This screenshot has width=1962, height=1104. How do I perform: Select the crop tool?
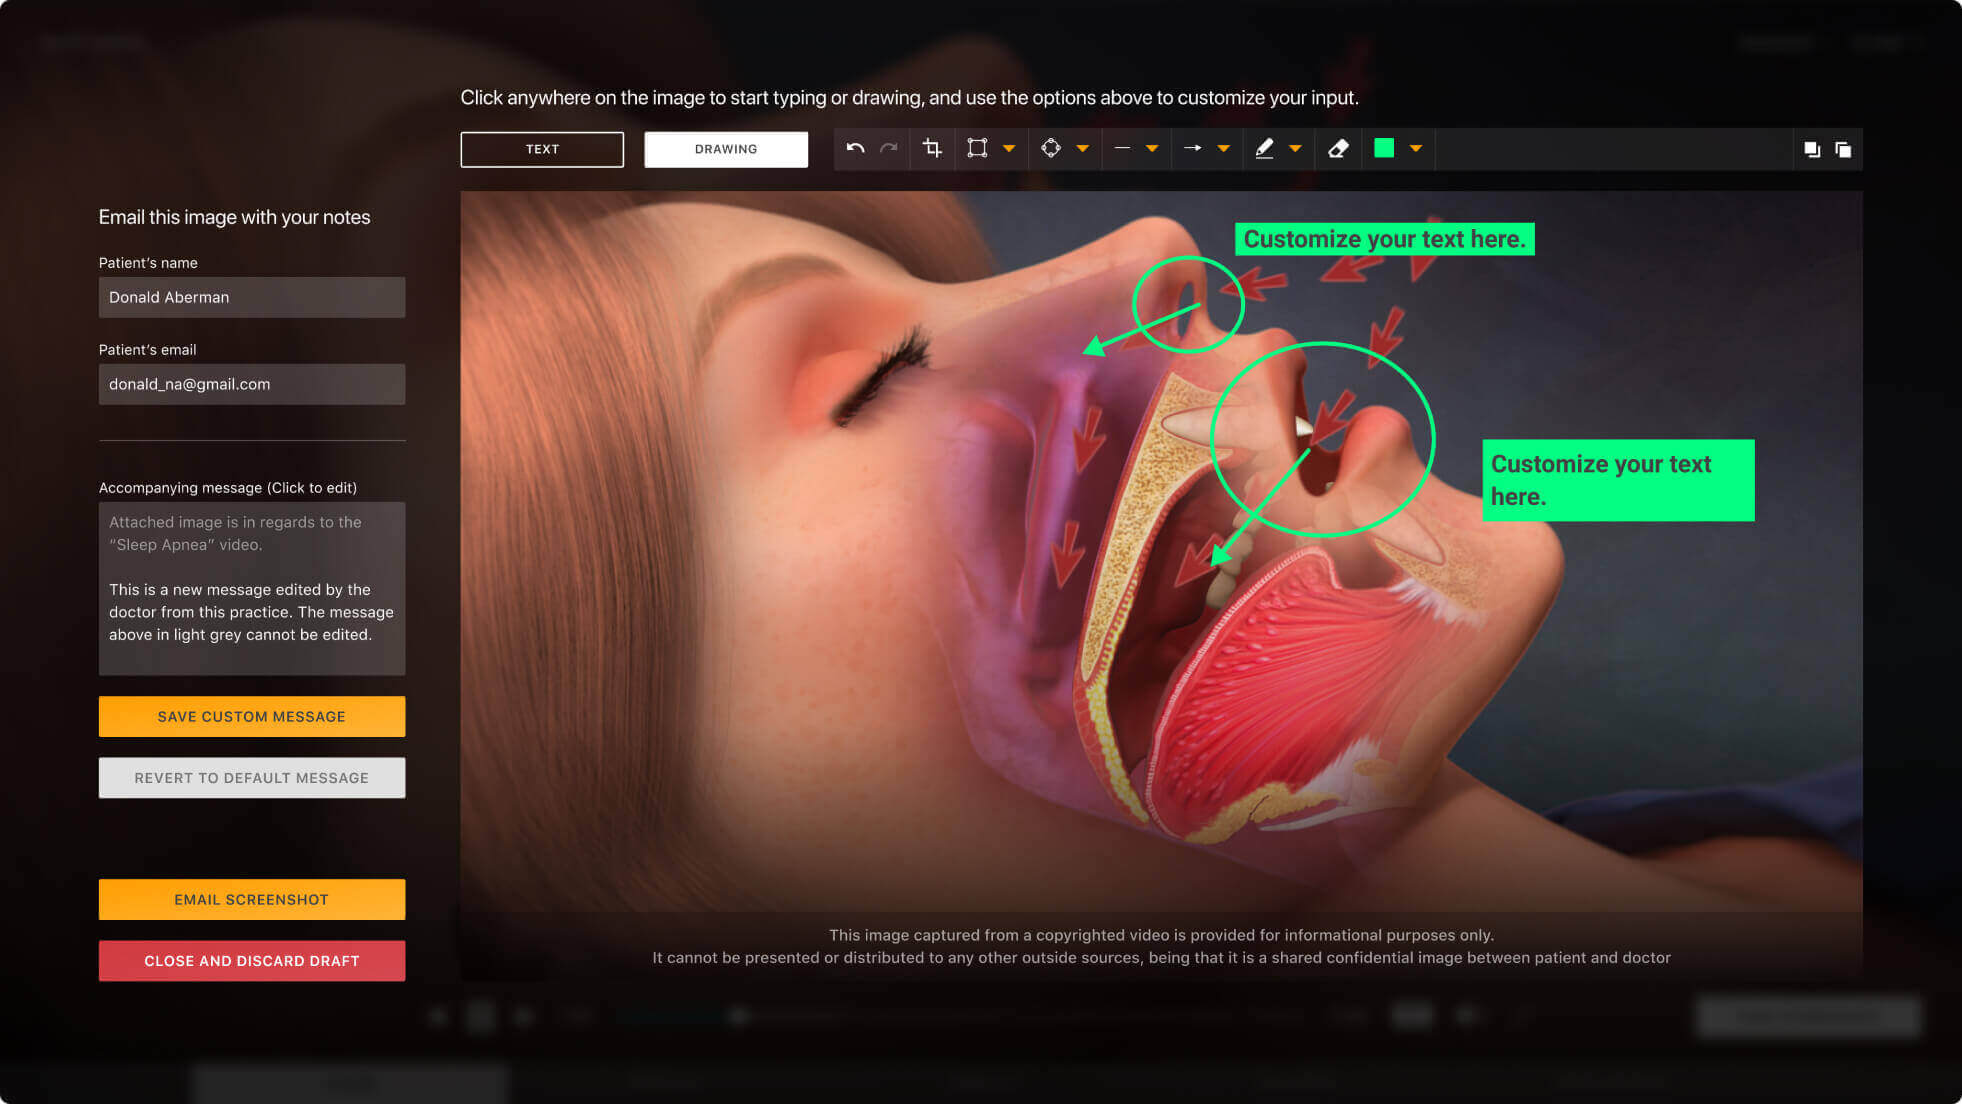coord(932,149)
